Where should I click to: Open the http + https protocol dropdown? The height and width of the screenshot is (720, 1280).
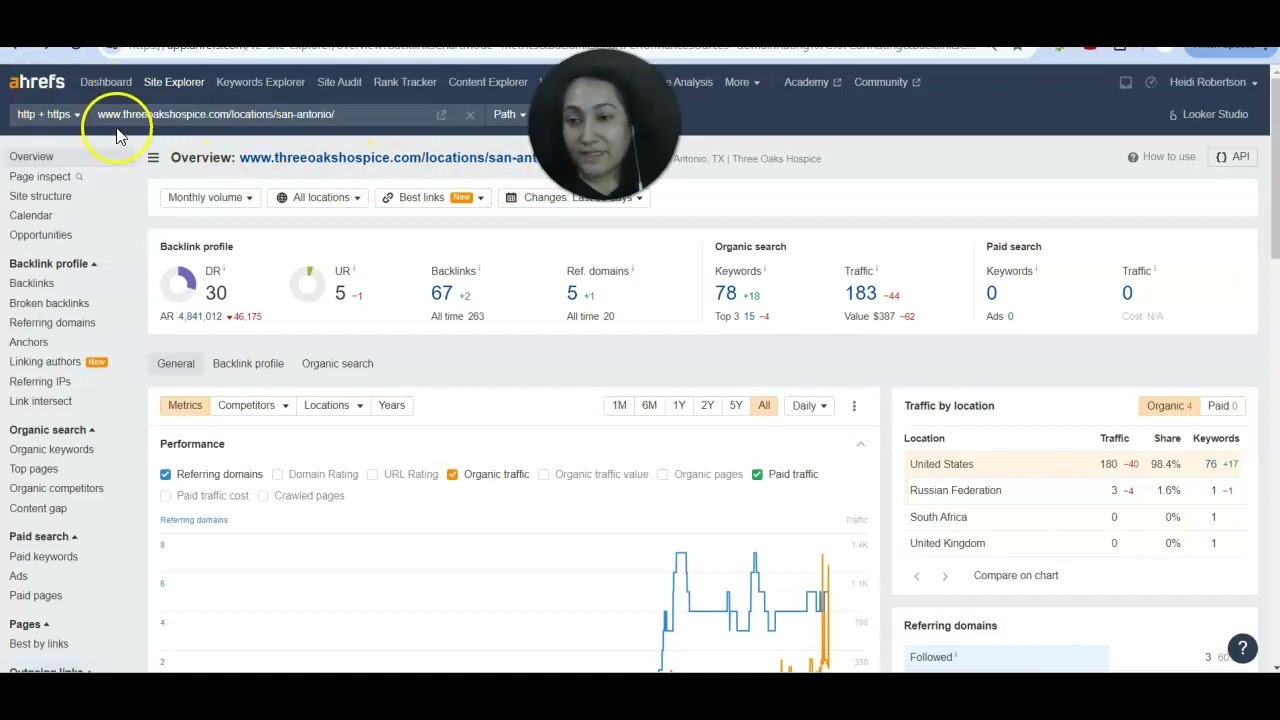point(48,114)
